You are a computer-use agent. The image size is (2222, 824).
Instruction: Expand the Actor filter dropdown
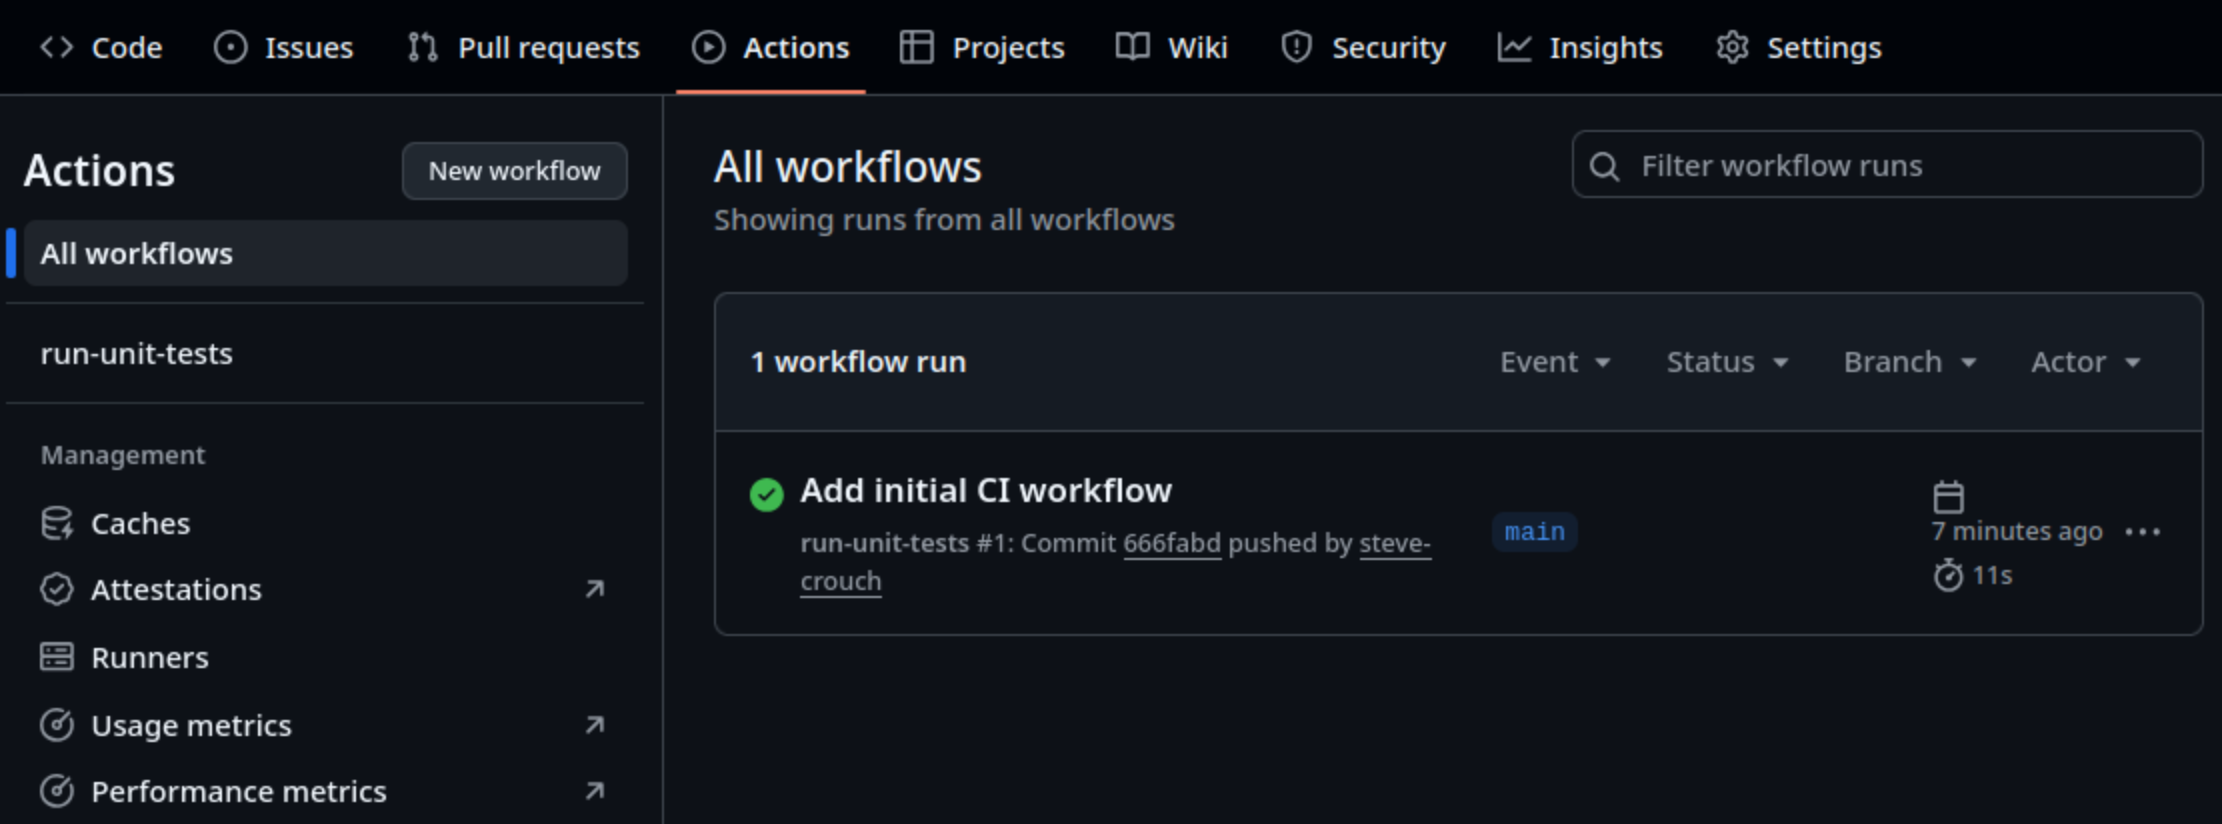point(2086,362)
